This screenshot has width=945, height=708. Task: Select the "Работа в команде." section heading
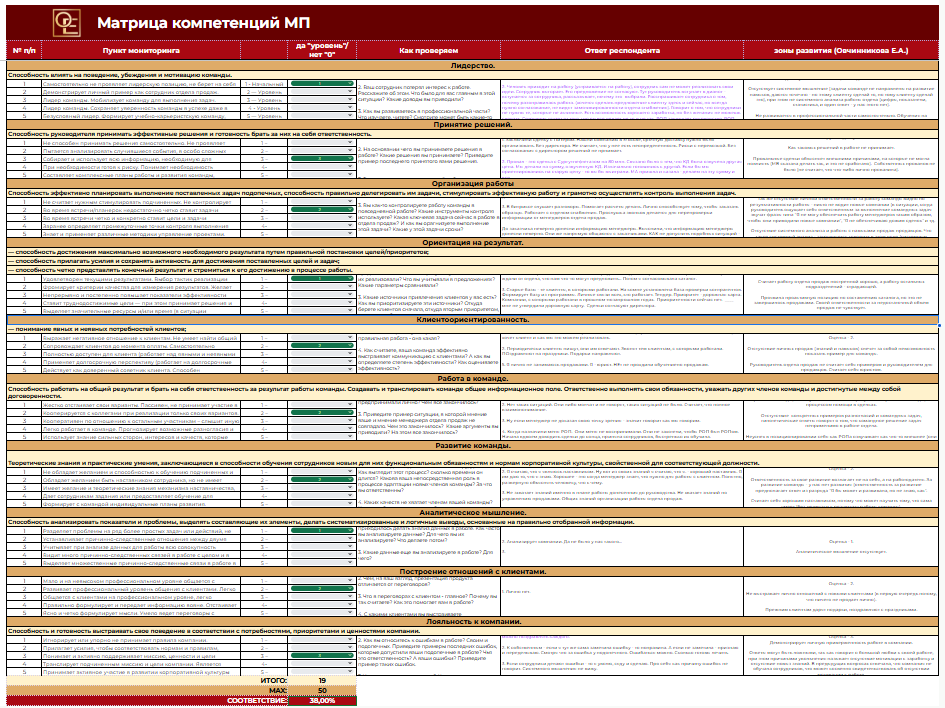[472, 378]
